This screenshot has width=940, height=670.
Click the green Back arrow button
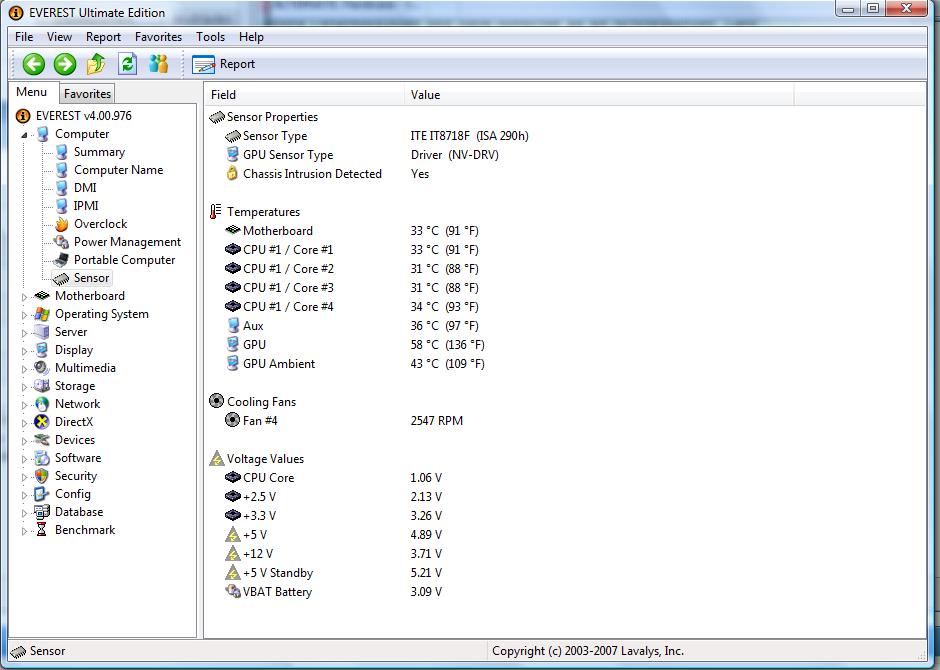(x=34, y=64)
